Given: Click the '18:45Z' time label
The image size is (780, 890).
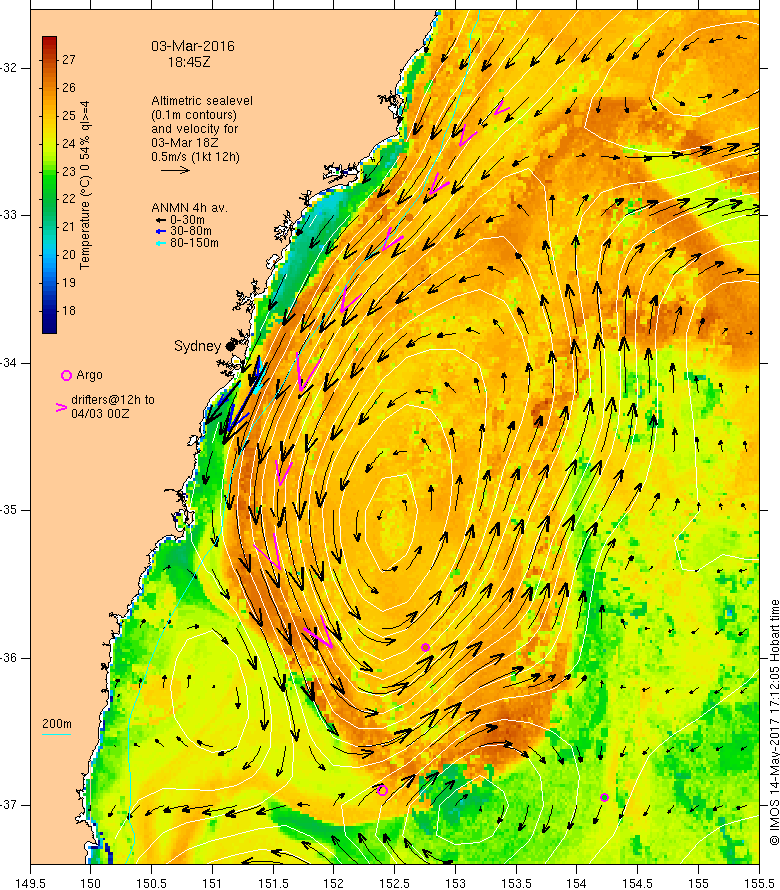Looking at the screenshot, I should click(x=188, y=62).
